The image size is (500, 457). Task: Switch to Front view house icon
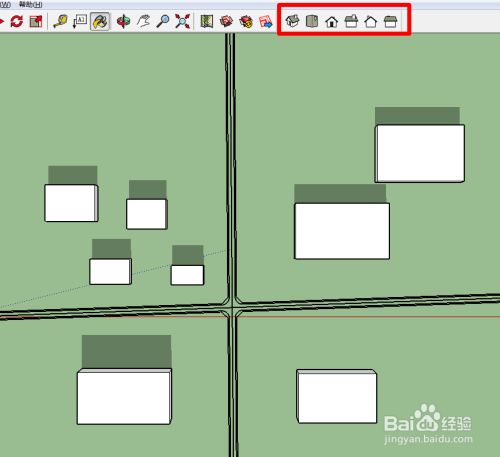(x=332, y=22)
